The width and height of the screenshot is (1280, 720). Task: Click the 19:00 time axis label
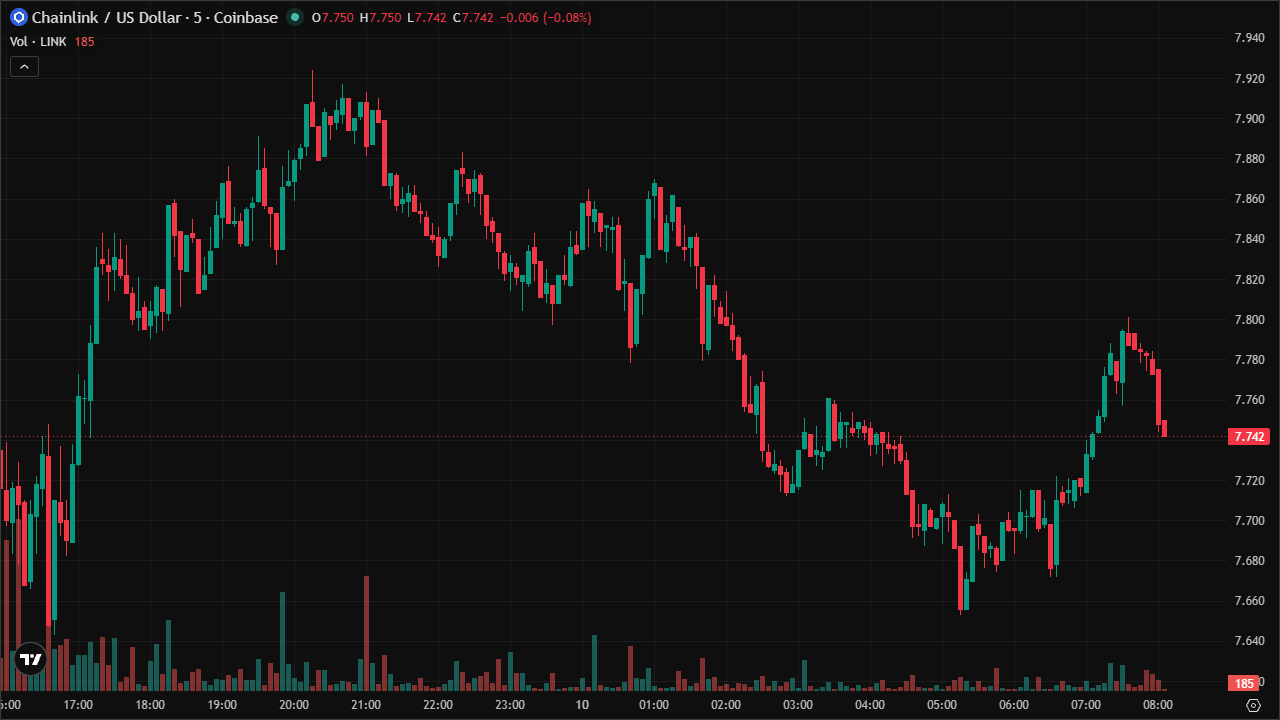222,705
